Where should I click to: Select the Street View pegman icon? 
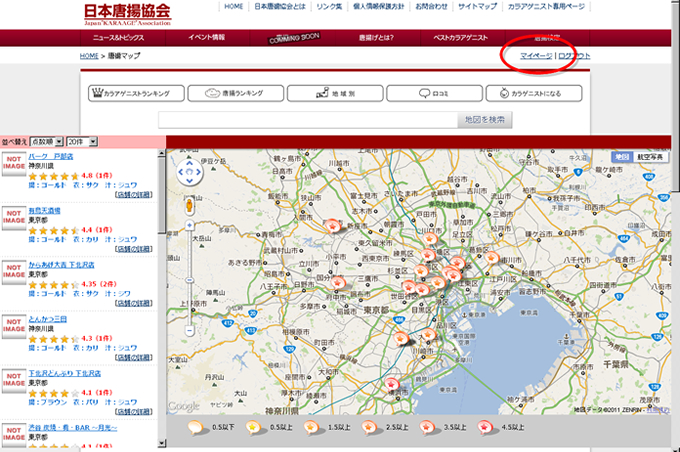pyautogui.click(x=190, y=205)
